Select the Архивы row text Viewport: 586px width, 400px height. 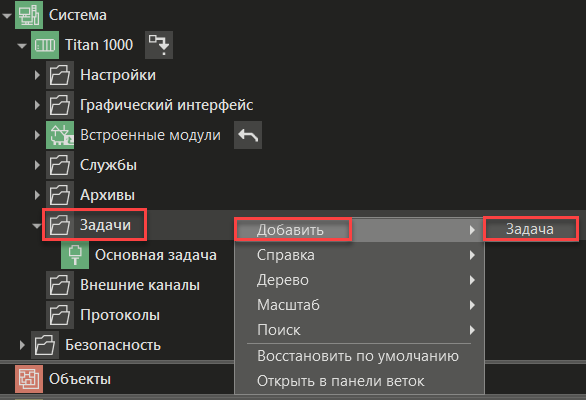108,195
